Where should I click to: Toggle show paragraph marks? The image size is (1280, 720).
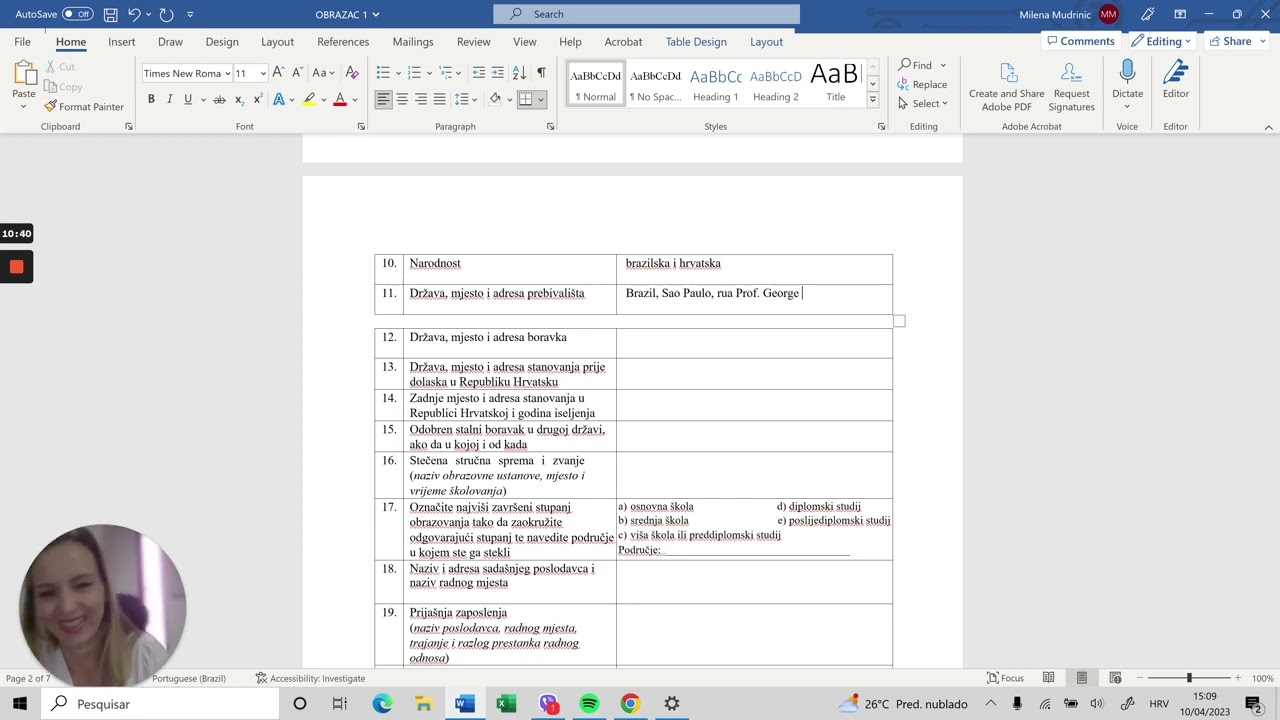(x=541, y=73)
